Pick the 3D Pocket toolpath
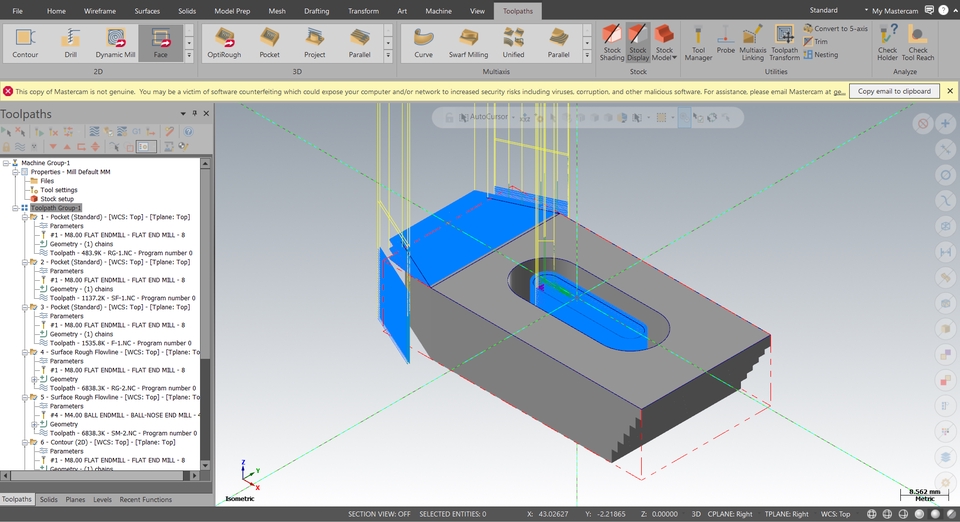The height and width of the screenshot is (522, 960). pos(269,42)
